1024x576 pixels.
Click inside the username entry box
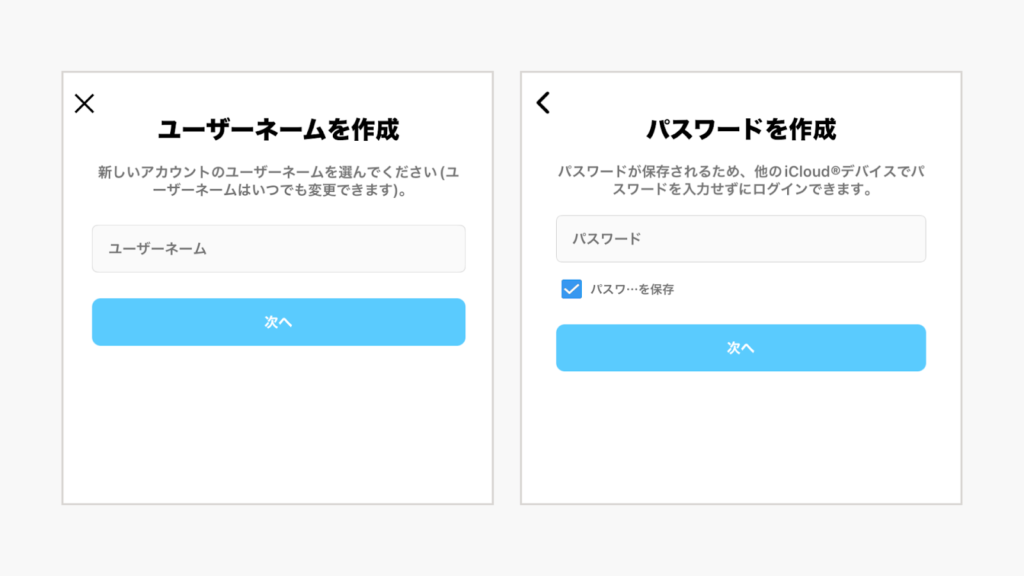[278, 248]
